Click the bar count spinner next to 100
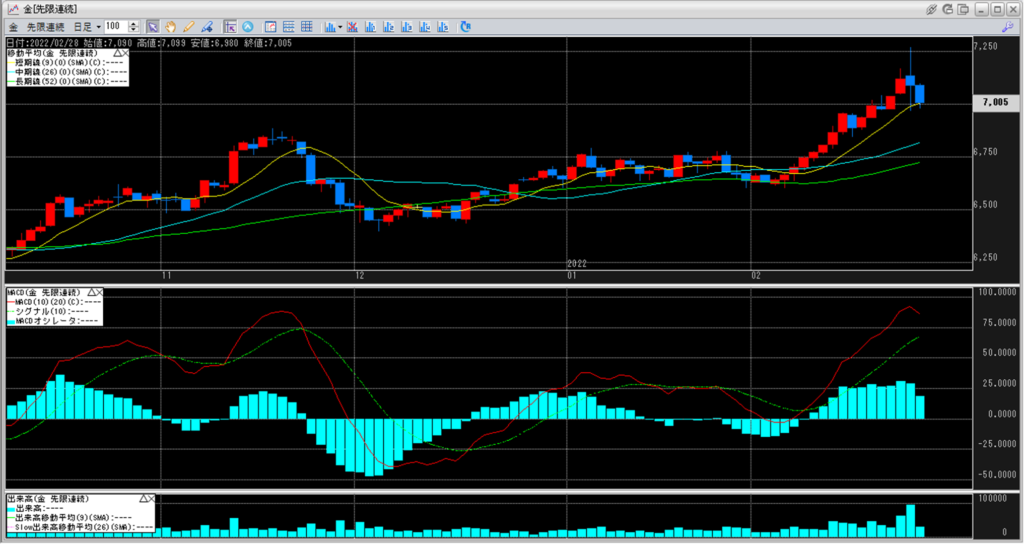The height and width of the screenshot is (544, 1024). tap(133, 25)
